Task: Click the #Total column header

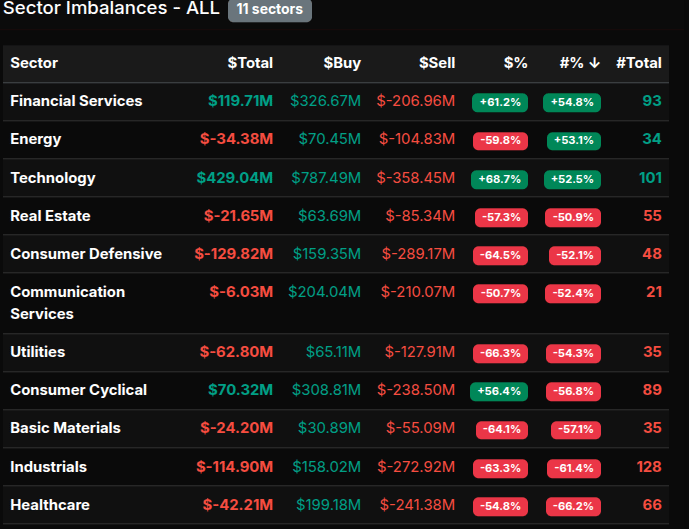Action: tap(638, 63)
